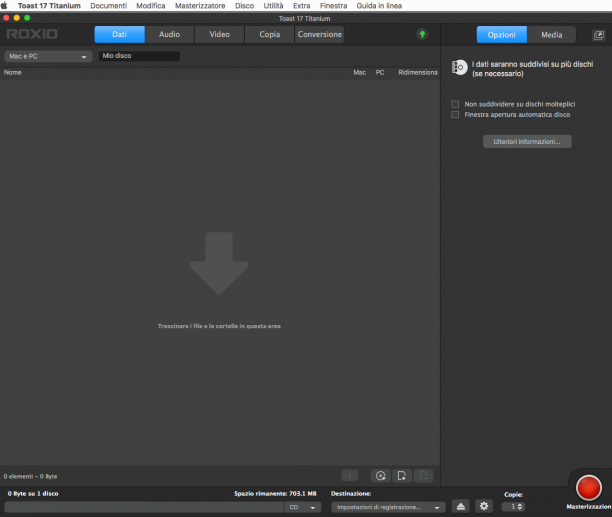Switch to the Video tab
Screen dimensions: 612x517
pos(219,34)
